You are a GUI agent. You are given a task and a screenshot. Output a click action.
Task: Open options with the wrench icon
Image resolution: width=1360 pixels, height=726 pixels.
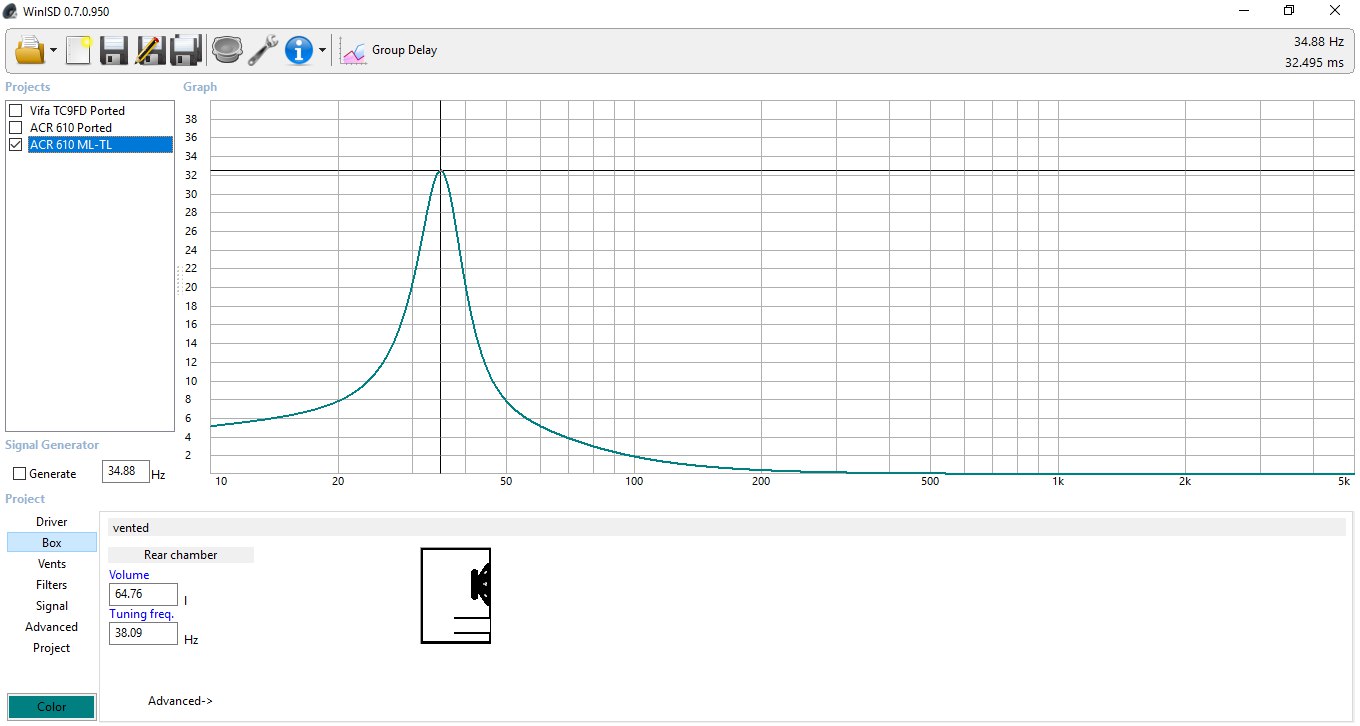tap(263, 49)
